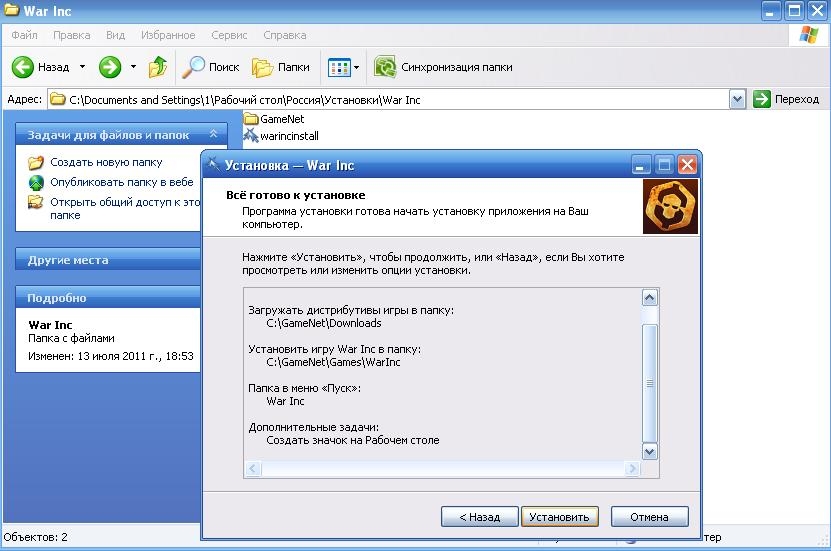Click the Views grid icon
Viewport: 831px width, 551px height.
tap(339, 67)
